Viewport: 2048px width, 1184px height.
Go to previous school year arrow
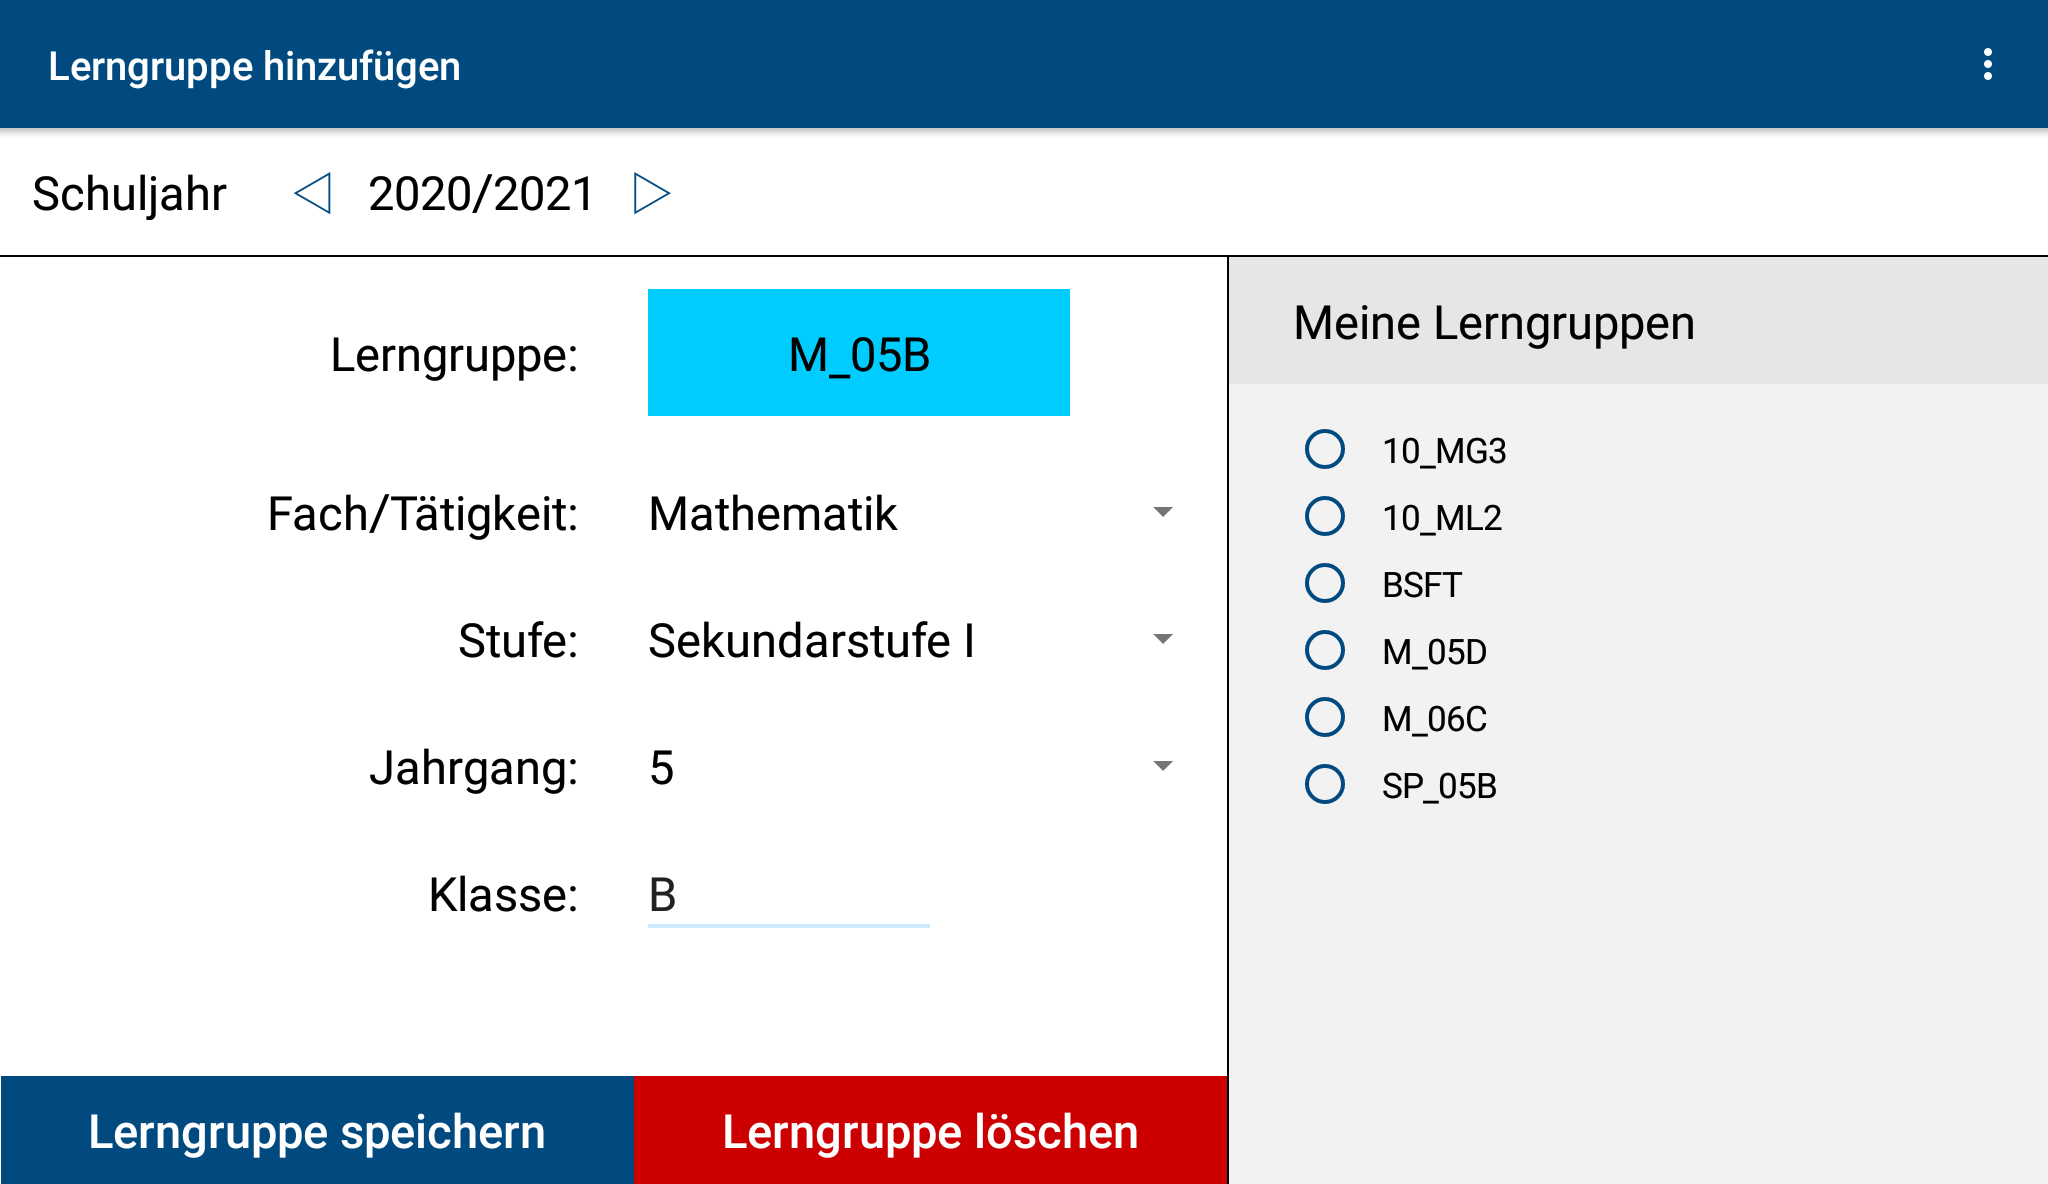(x=313, y=193)
